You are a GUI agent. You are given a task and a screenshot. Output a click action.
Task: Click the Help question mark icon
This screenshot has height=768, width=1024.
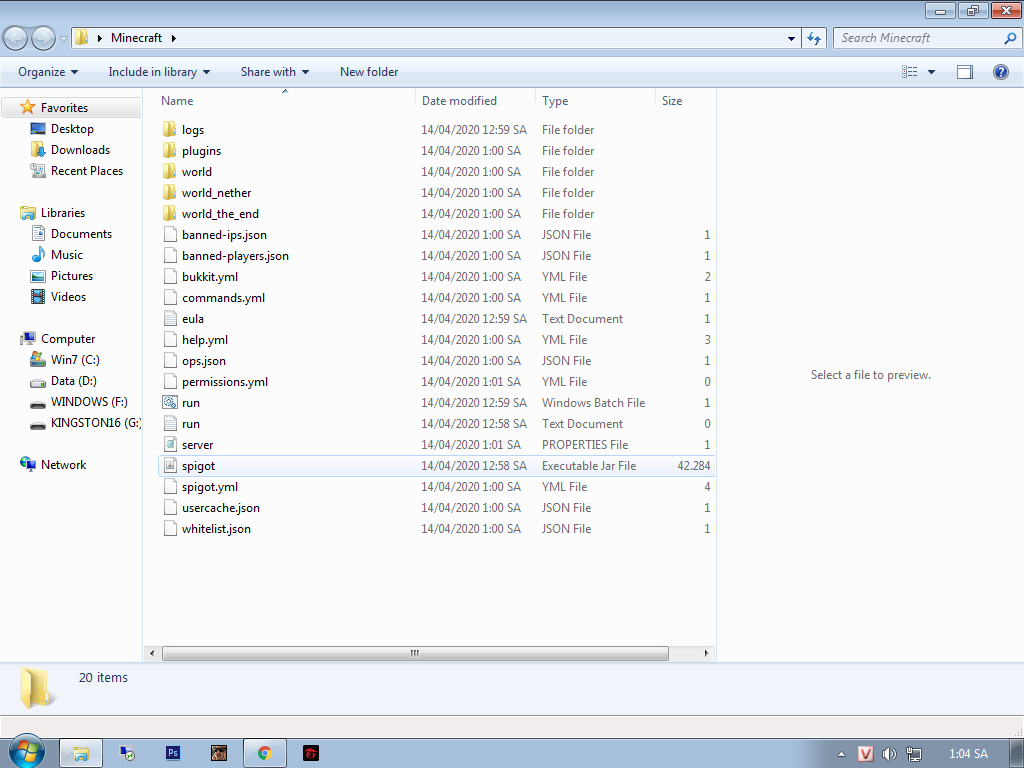(x=1000, y=72)
